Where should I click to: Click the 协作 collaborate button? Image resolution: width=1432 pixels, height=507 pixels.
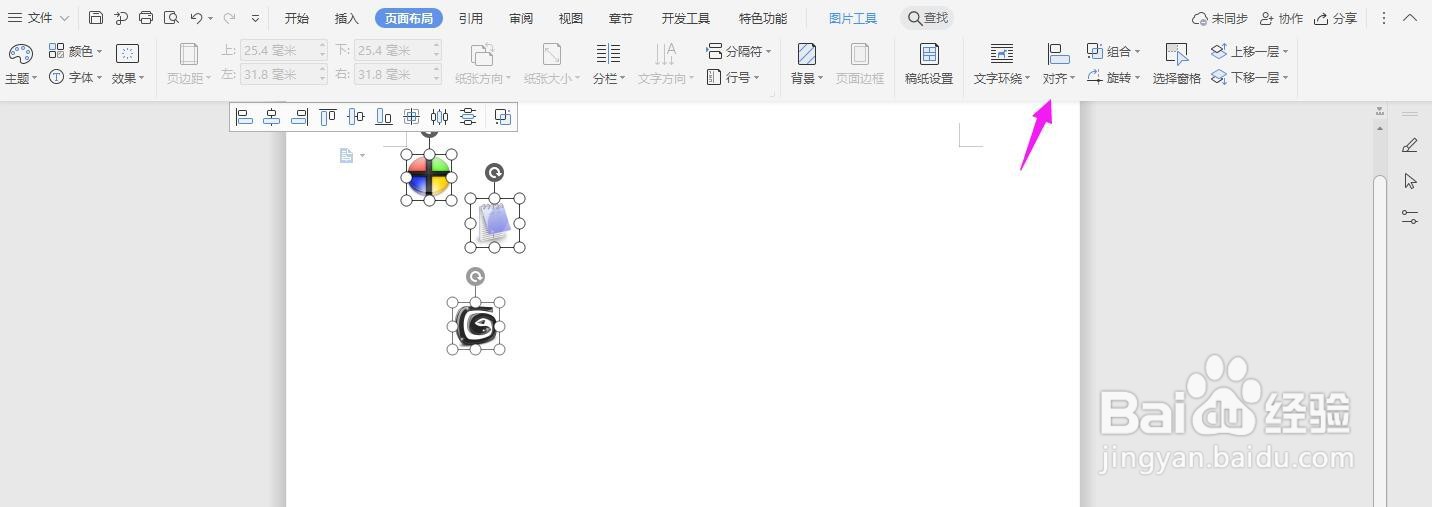click(x=1282, y=18)
